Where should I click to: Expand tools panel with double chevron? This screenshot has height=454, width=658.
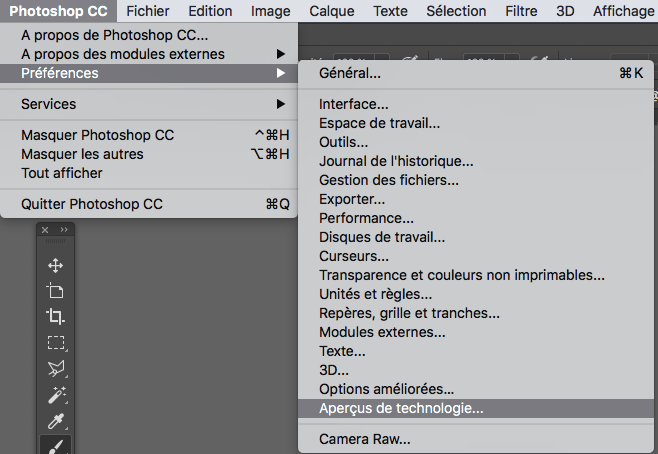(x=64, y=230)
